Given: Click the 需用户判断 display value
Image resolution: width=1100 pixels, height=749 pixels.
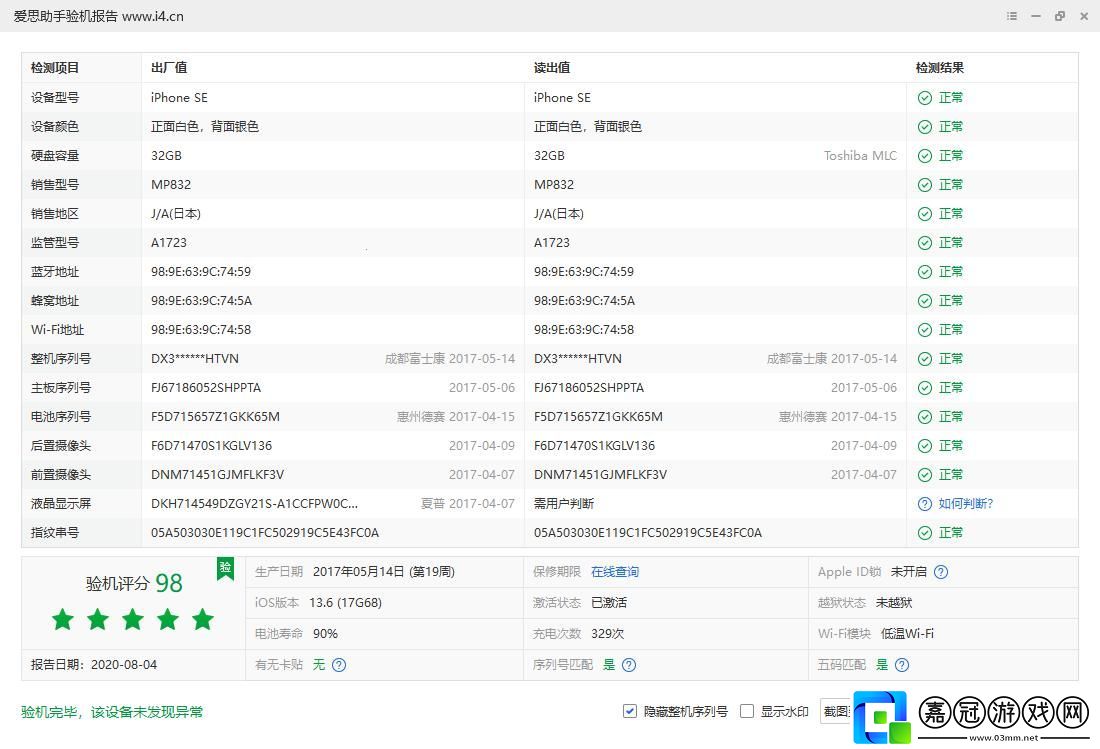Looking at the screenshot, I should coord(563,504).
